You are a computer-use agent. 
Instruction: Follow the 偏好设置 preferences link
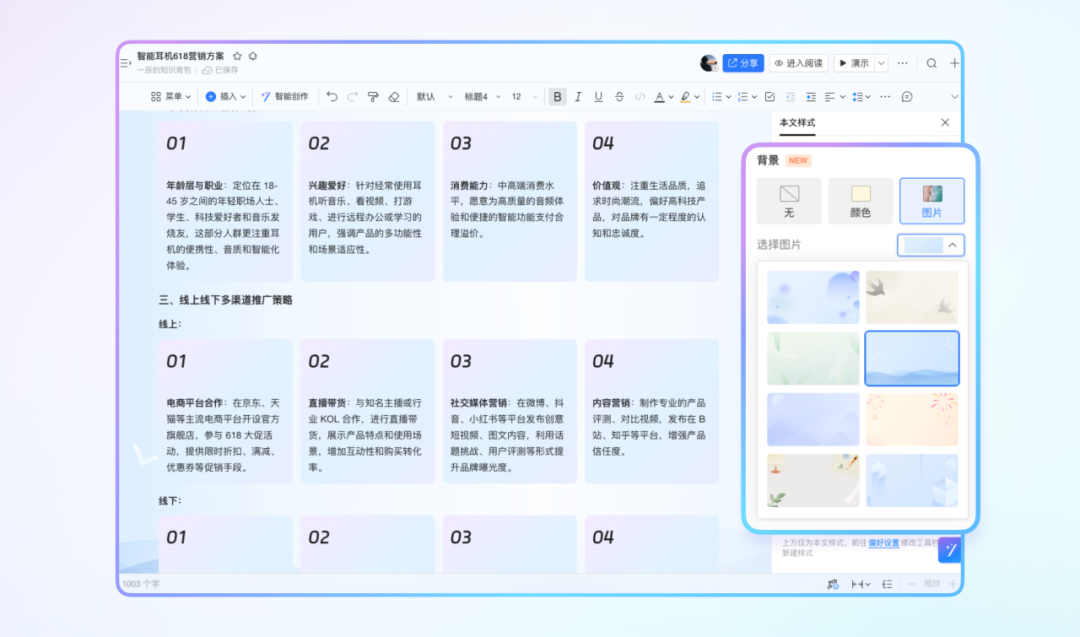pyautogui.click(x=882, y=541)
